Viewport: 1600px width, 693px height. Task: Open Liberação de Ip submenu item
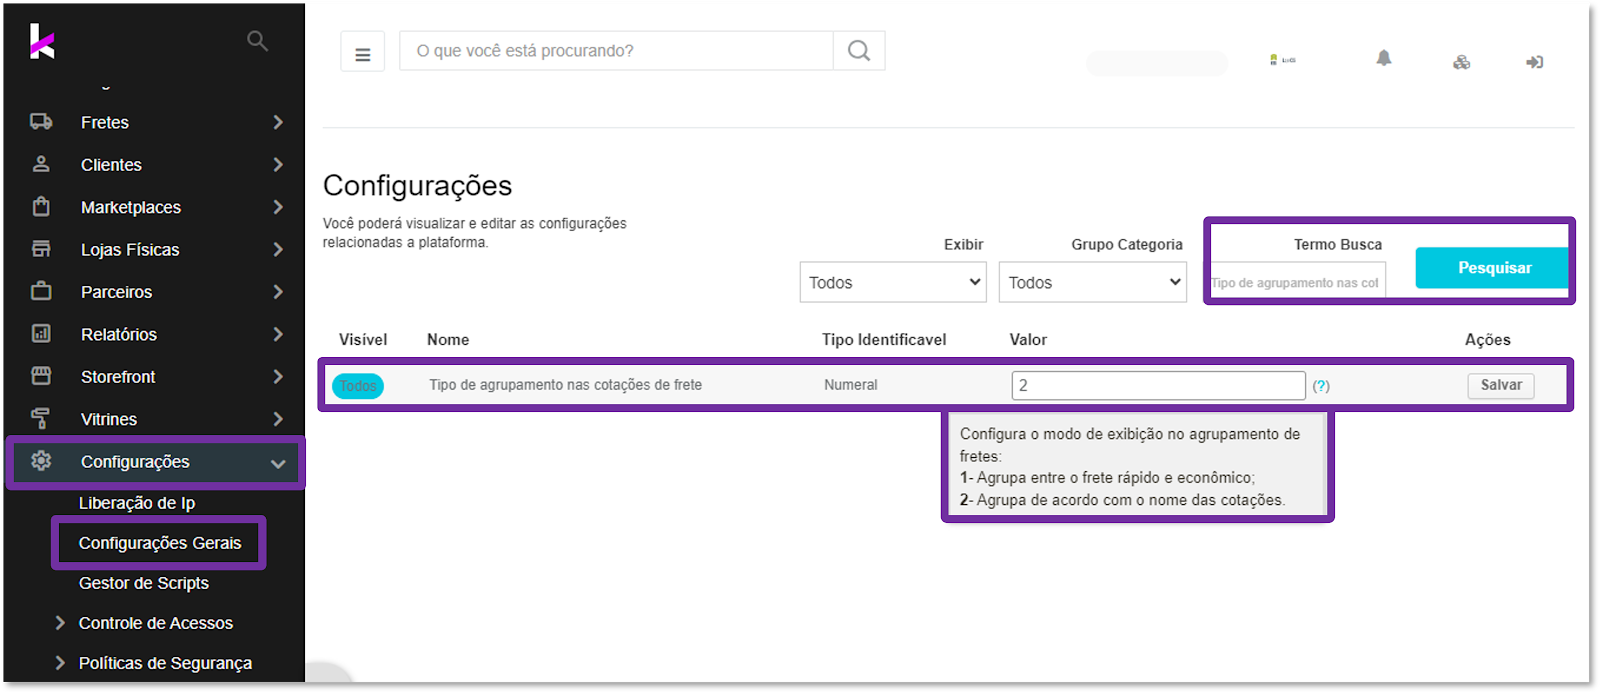(137, 503)
